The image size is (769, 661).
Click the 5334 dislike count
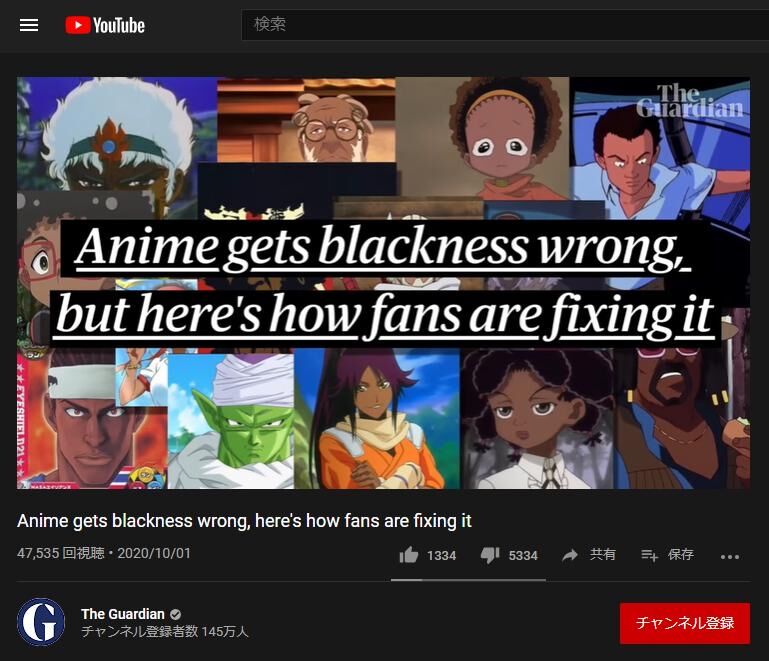tap(523, 556)
